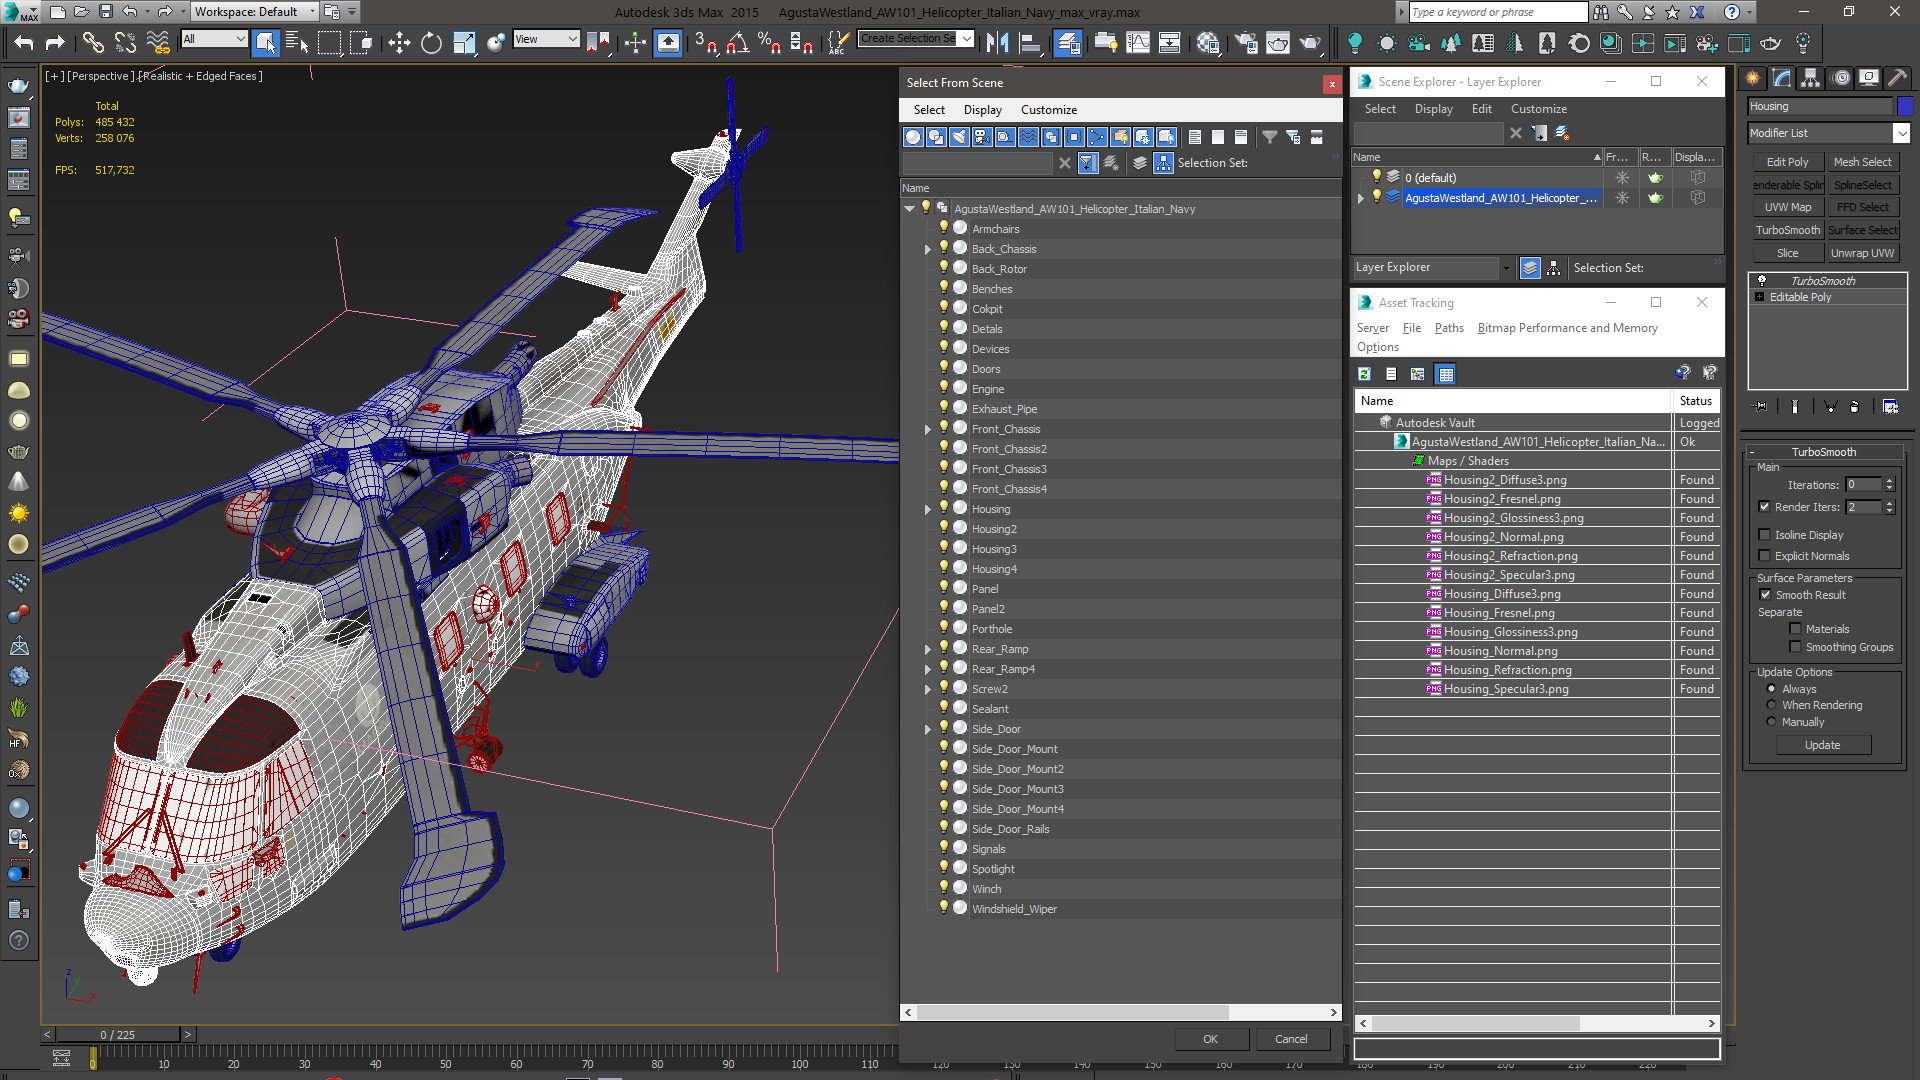The width and height of the screenshot is (1920, 1080).
Task: Click the timeline frame slider 0 / 225
Action: [x=118, y=1034]
